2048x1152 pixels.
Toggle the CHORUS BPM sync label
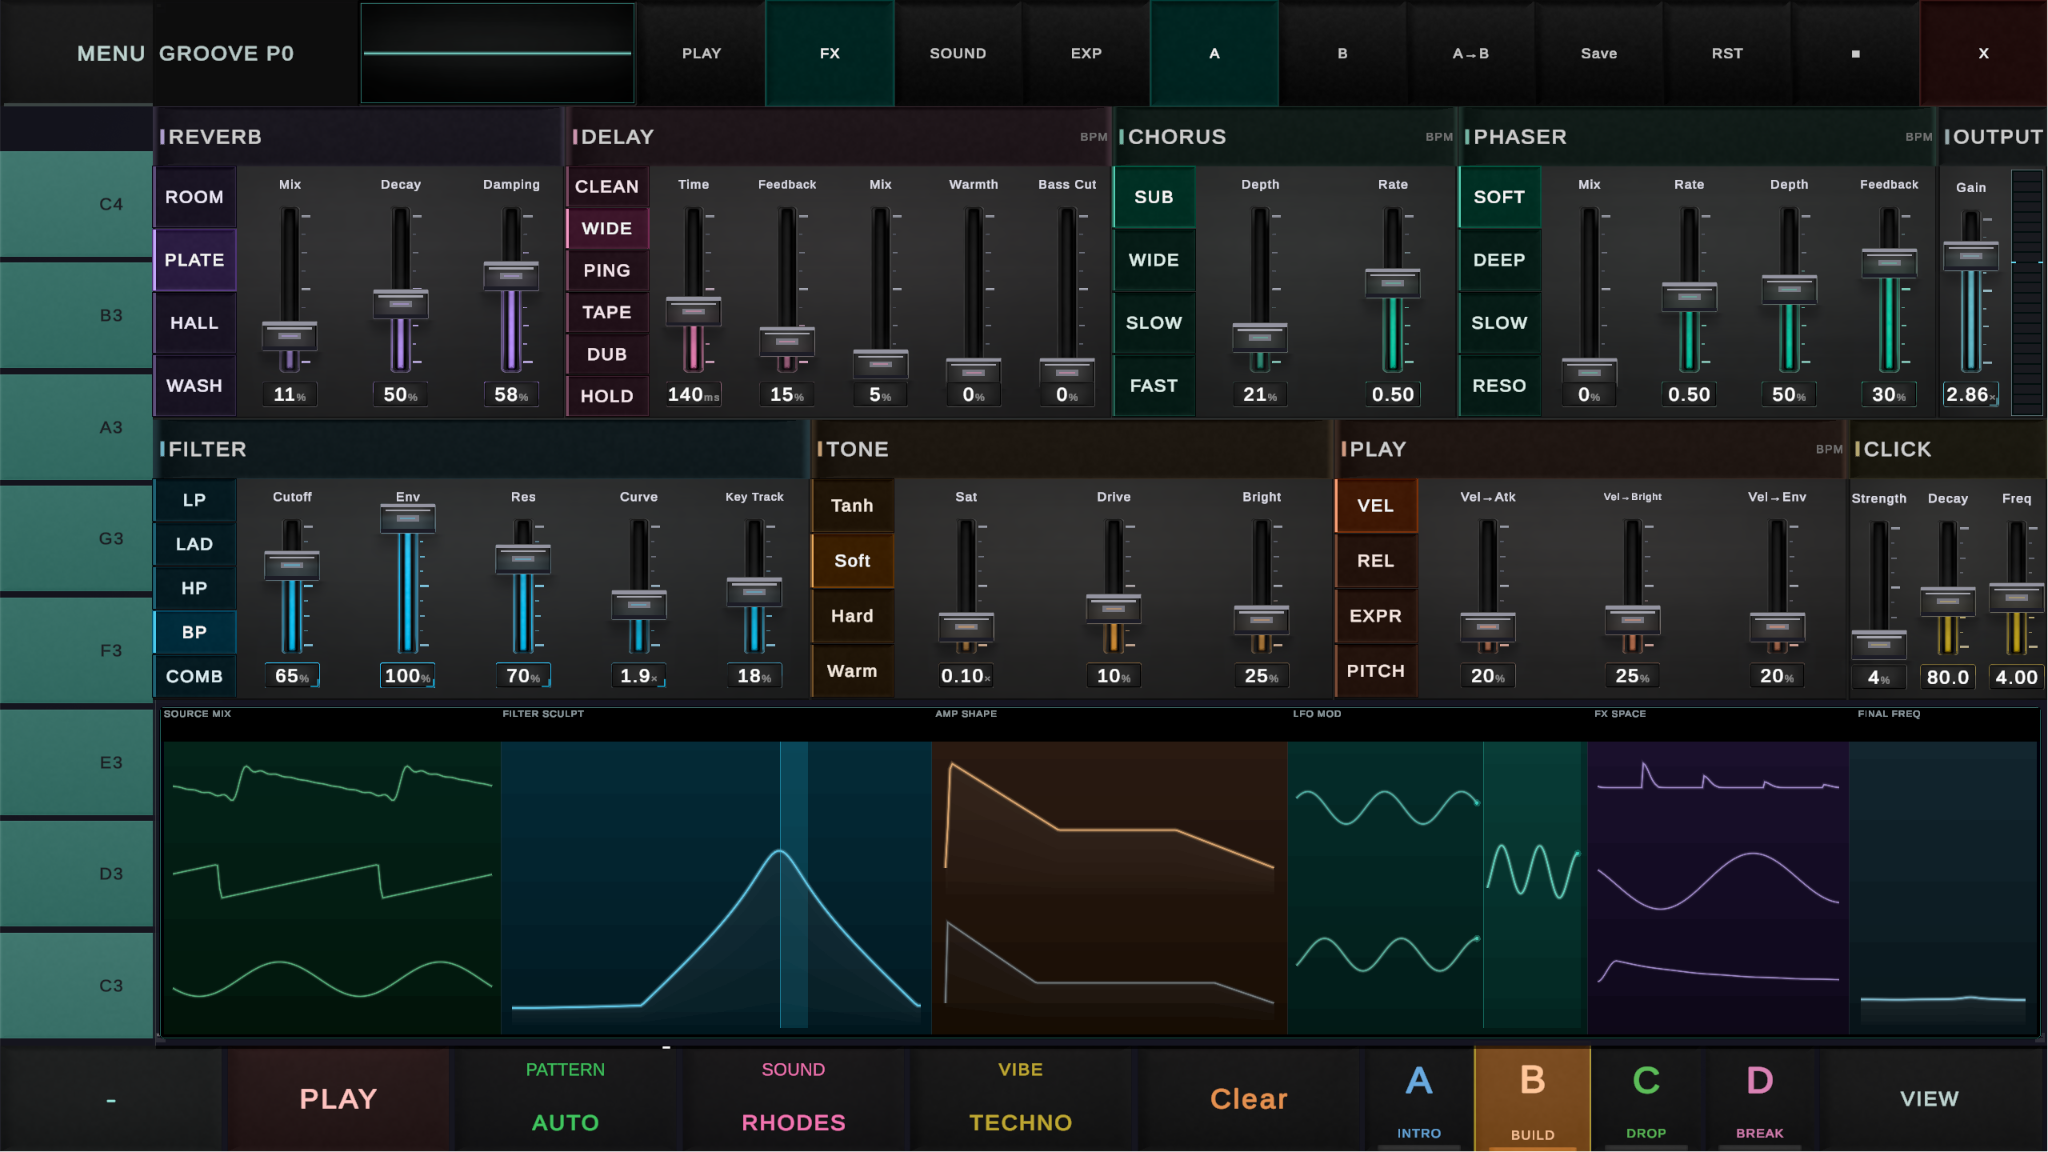tap(1438, 137)
